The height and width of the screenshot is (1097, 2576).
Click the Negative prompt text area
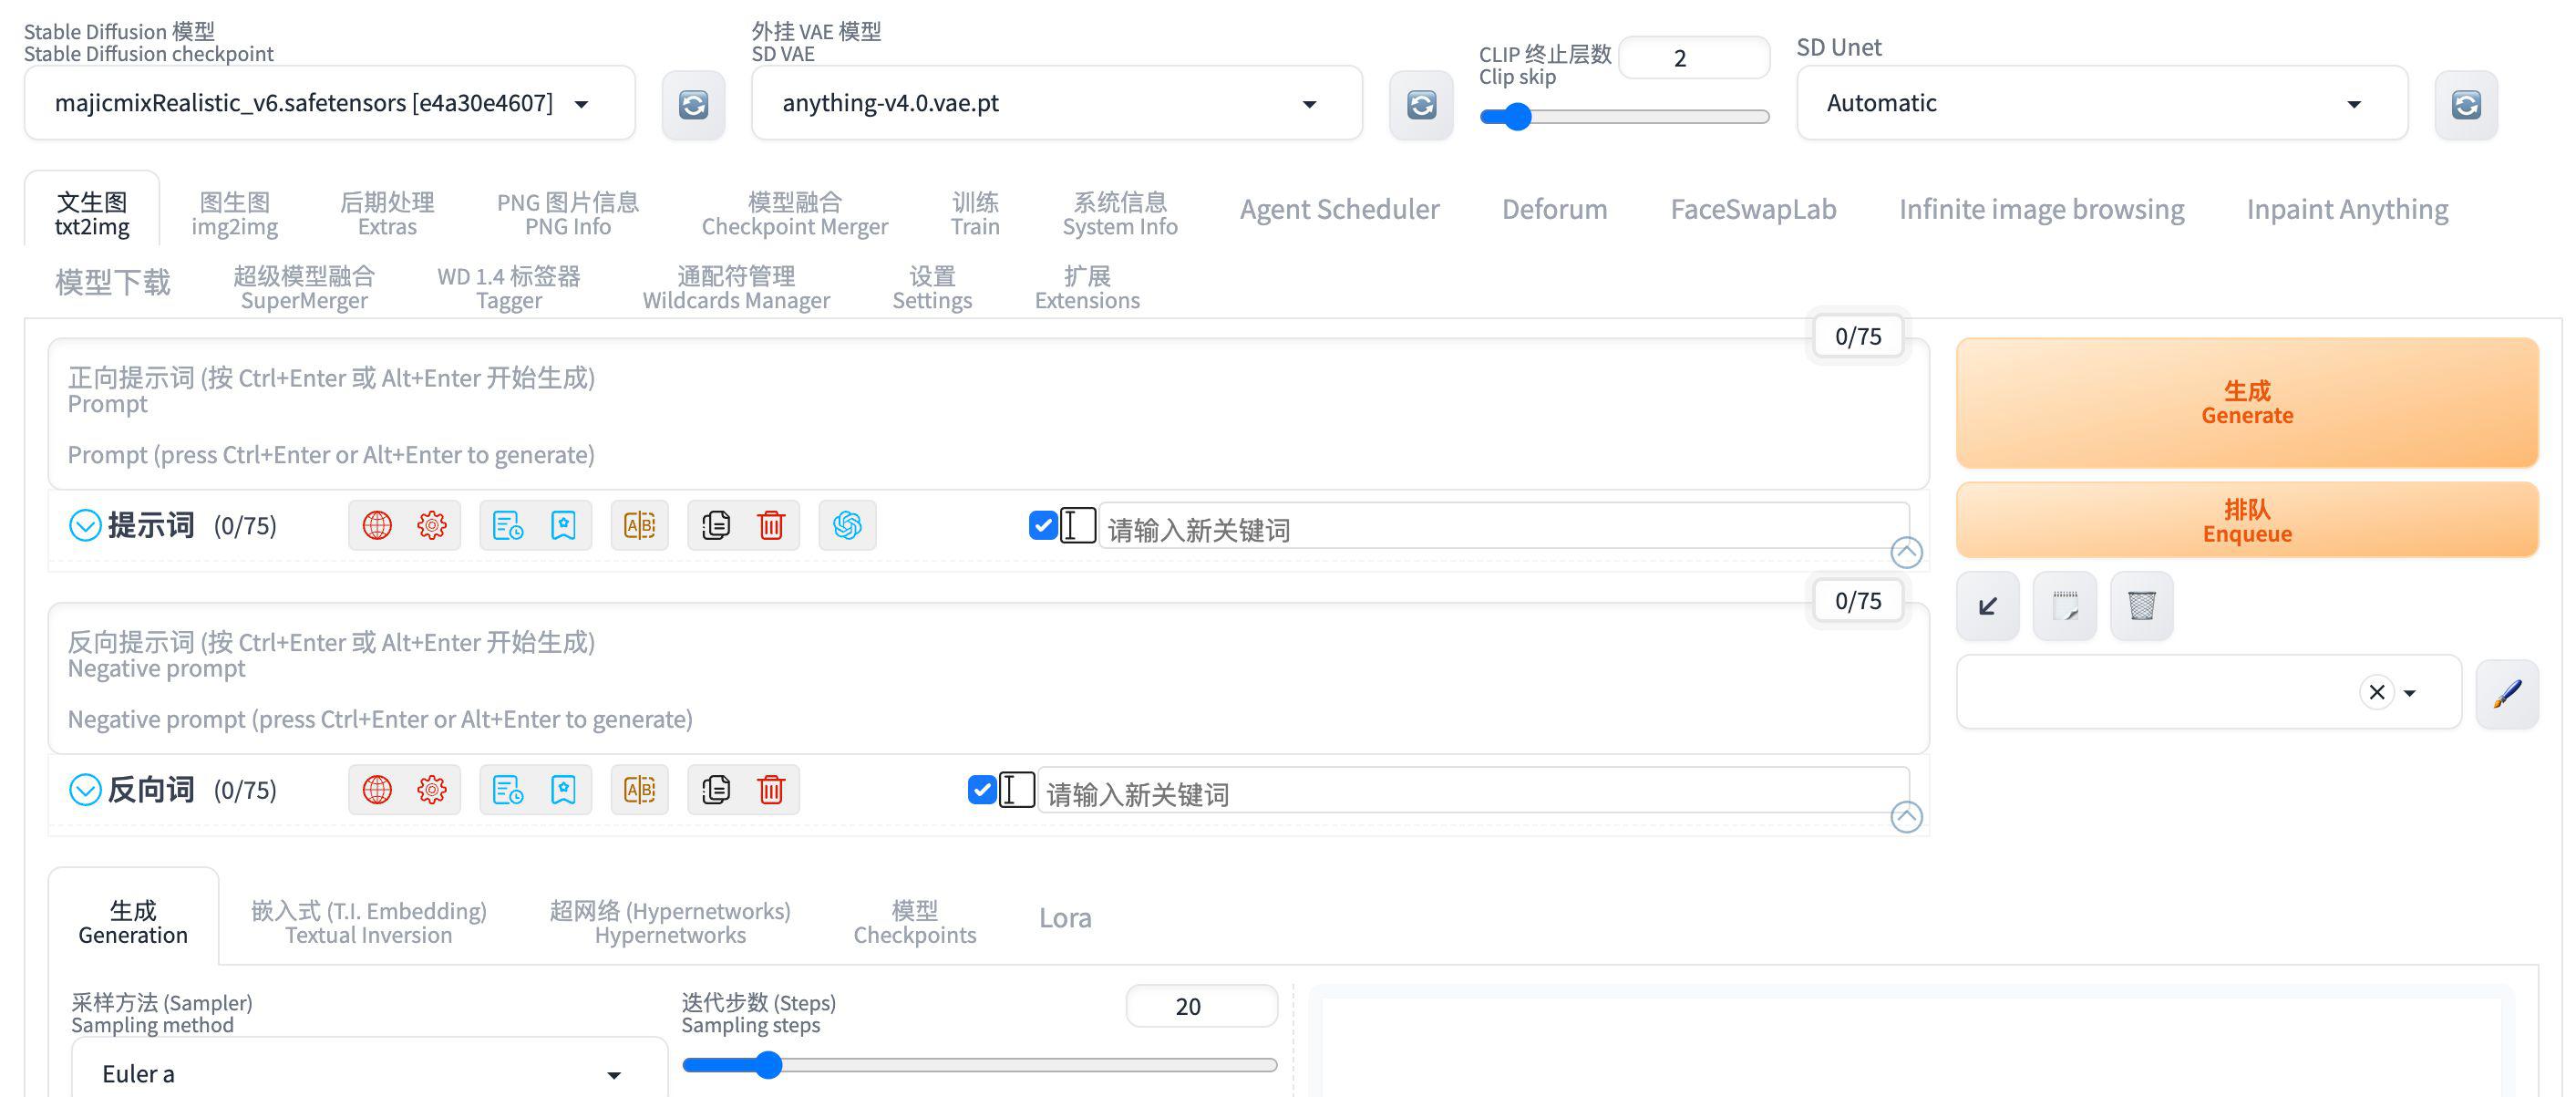[x=988, y=679]
